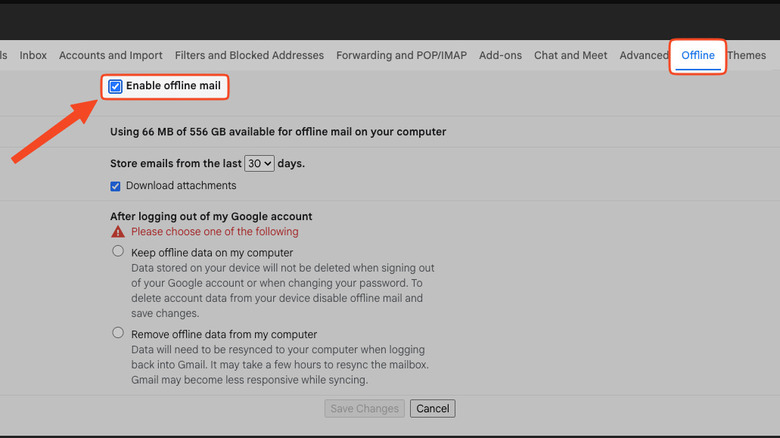Open the days dropdown showing 30
This screenshot has width=780, height=438.
(259, 163)
